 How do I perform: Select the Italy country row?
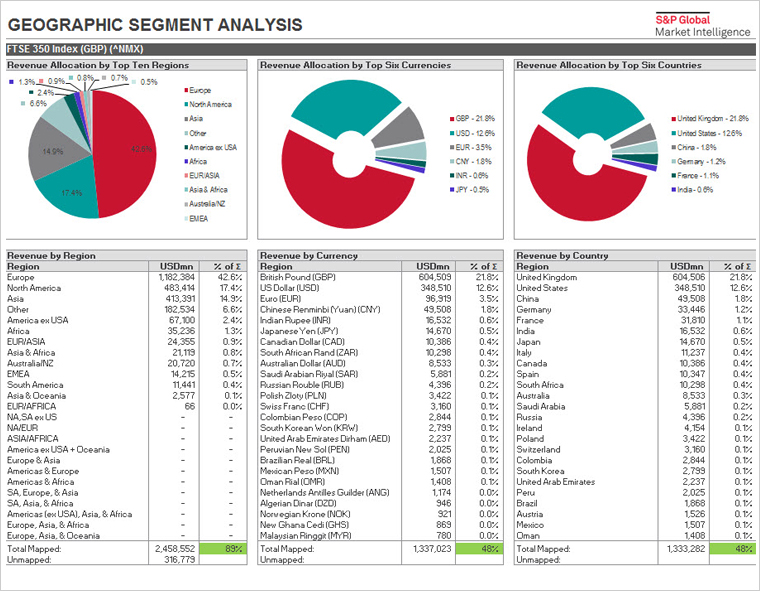(x=635, y=352)
